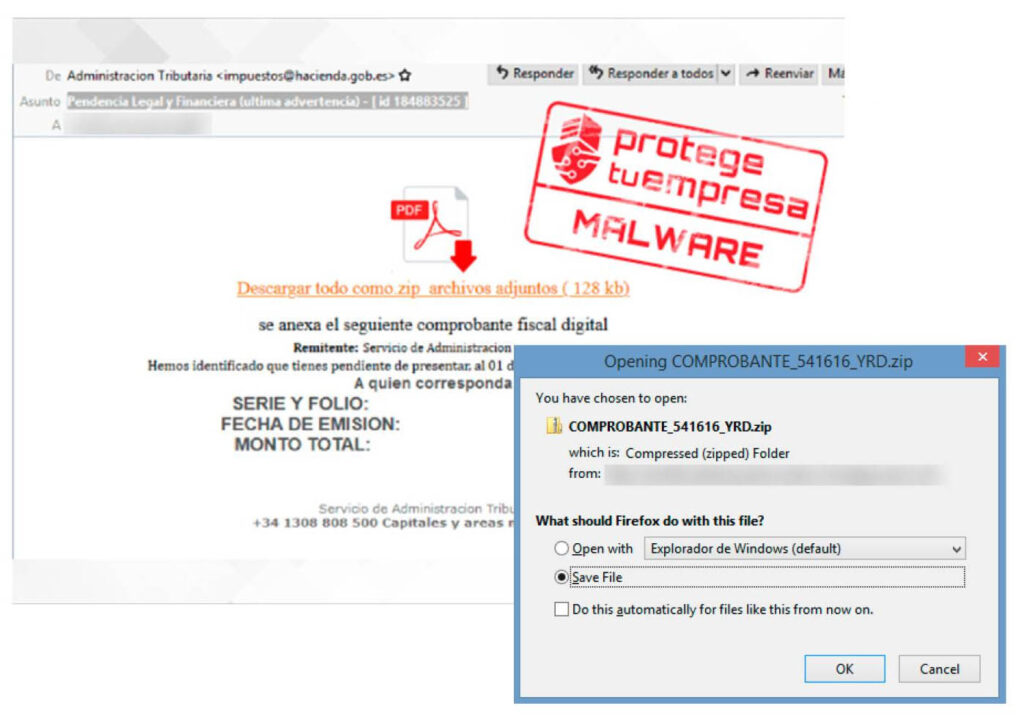Image resolution: width=1024 pixels, height=722 pixels.
Task: Click the protege tu empresa shield logo
Action: point(576,149)
